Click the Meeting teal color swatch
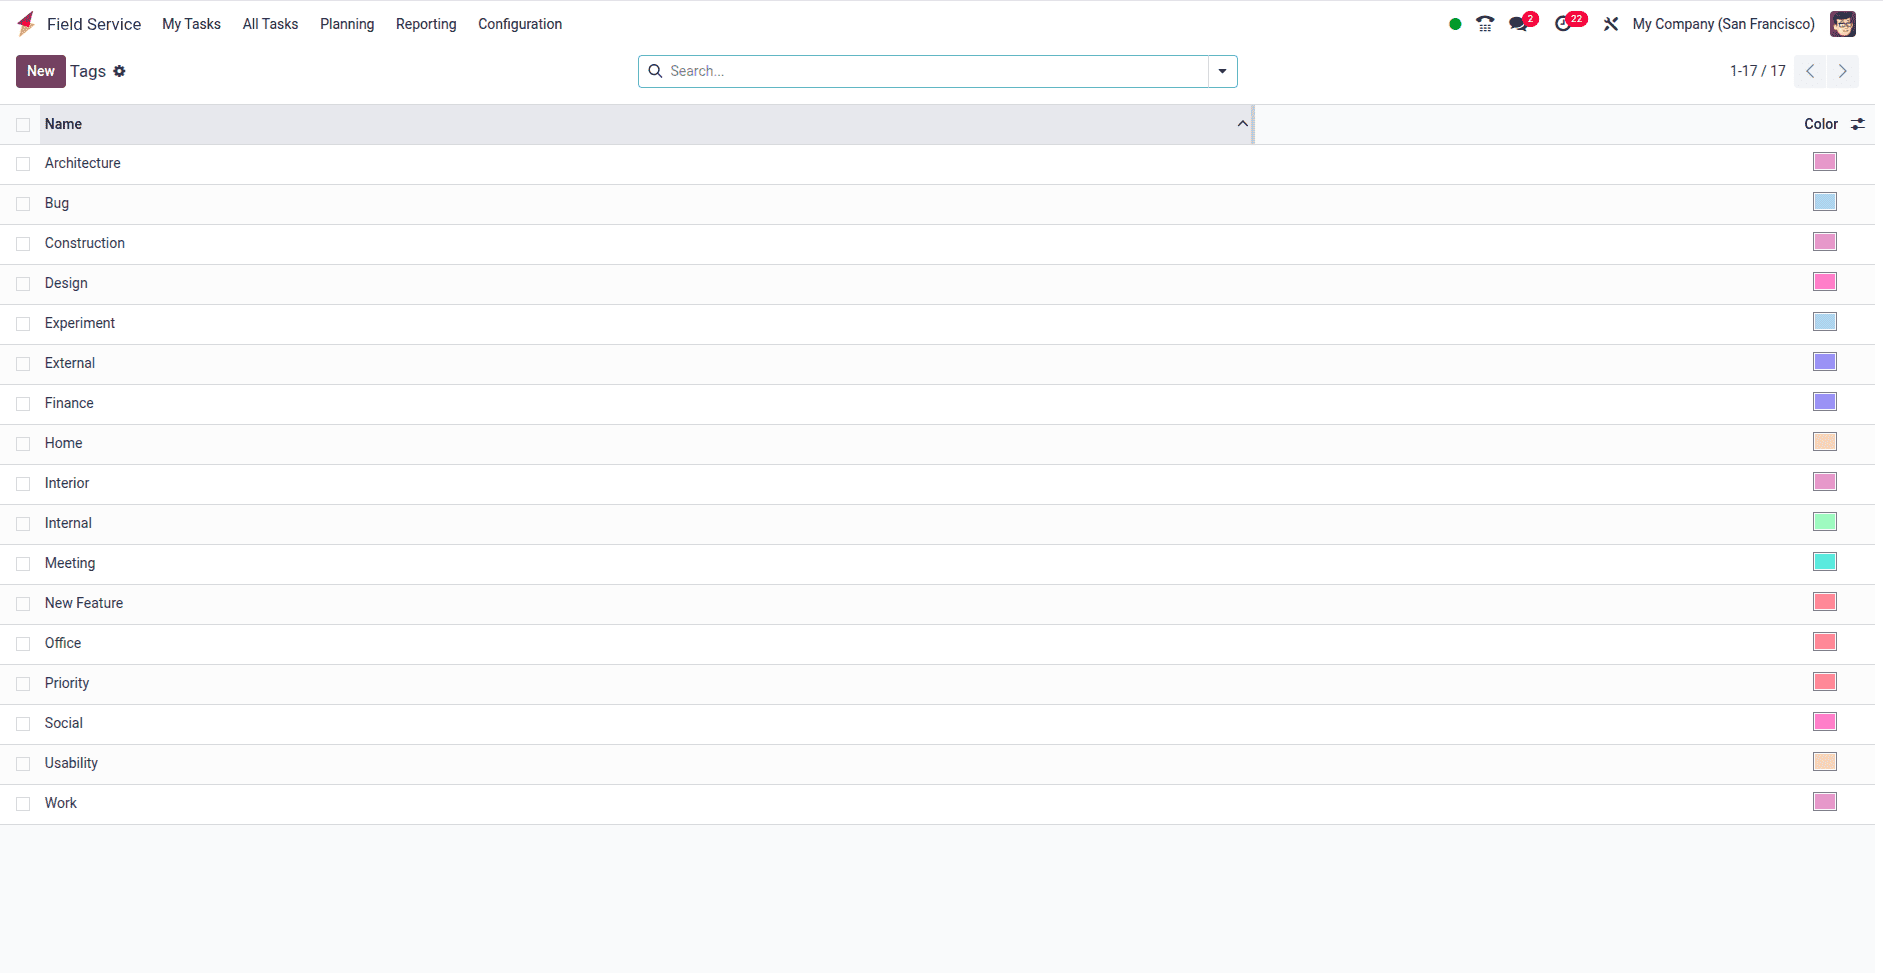The width and height of the screenshot is (1883, 973). (1825, 562)
